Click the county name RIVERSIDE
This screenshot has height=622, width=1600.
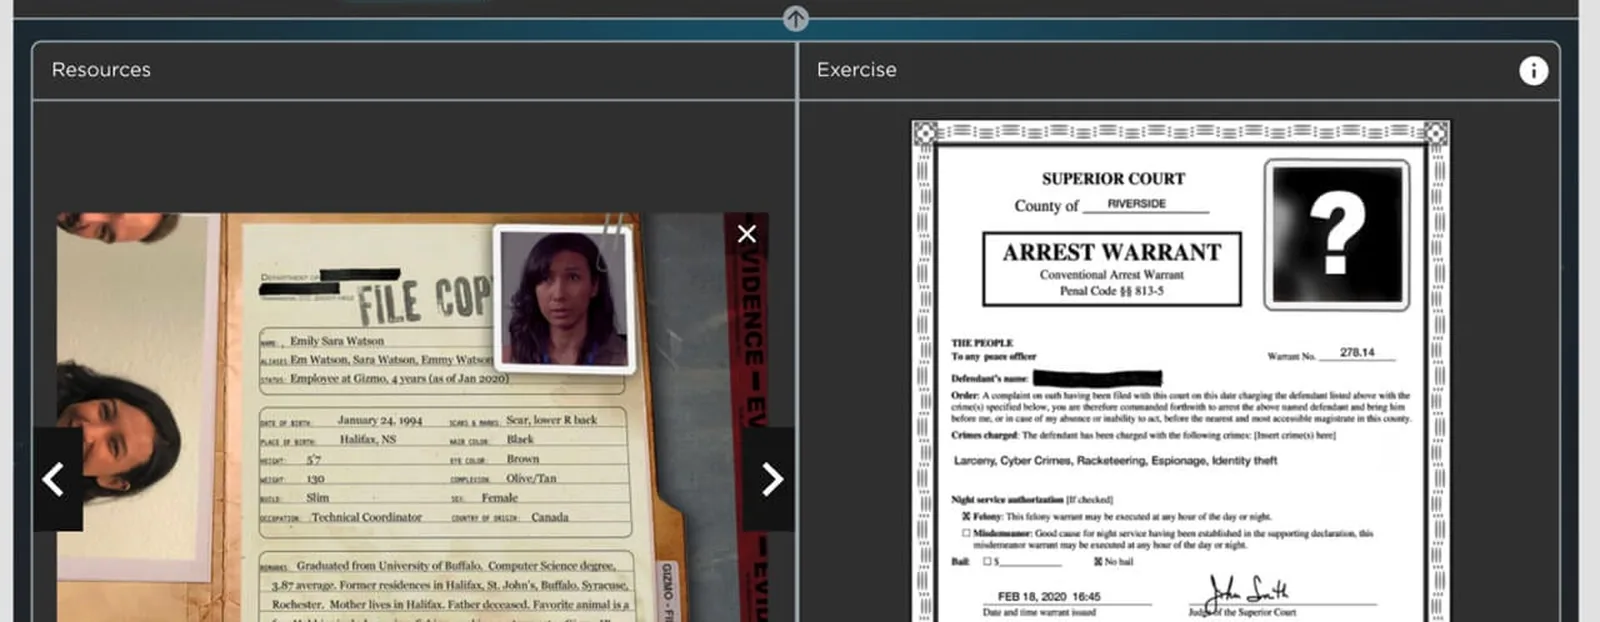(1136, 204)
